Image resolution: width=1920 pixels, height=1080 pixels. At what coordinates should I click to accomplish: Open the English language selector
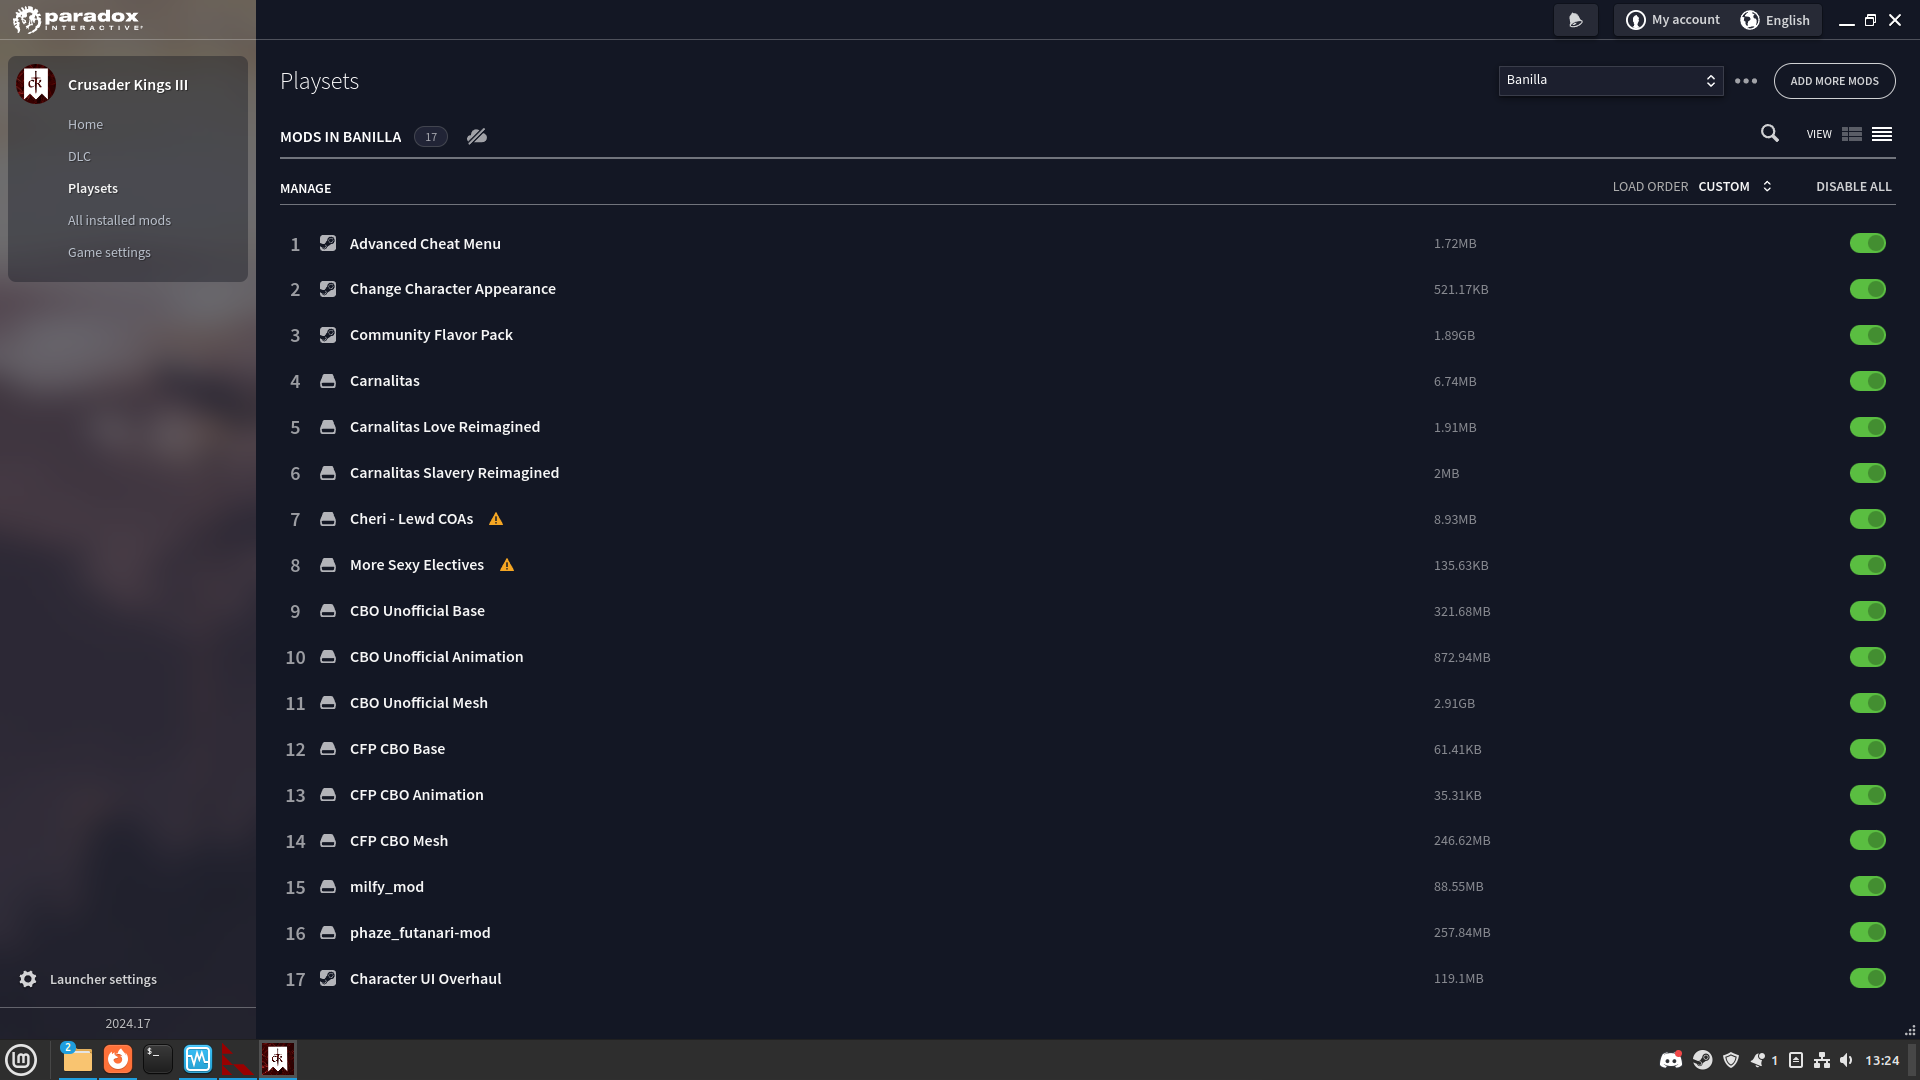tap(1776, 20)
